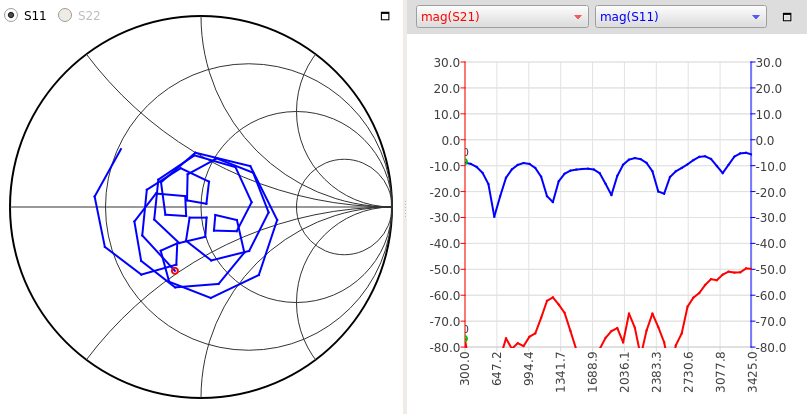This screenshot has height=414, width=807.
Task: Click the left axis -30.0 label
Action: click(x=446, y=218)
